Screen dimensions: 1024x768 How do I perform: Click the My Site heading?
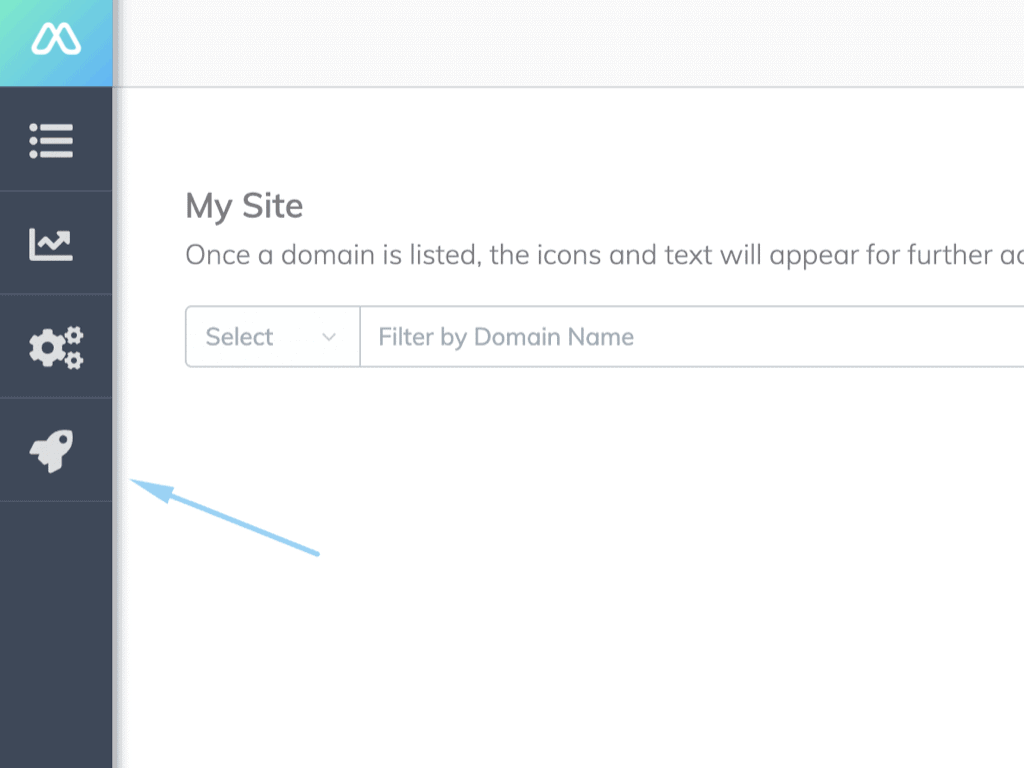[244, 207]
